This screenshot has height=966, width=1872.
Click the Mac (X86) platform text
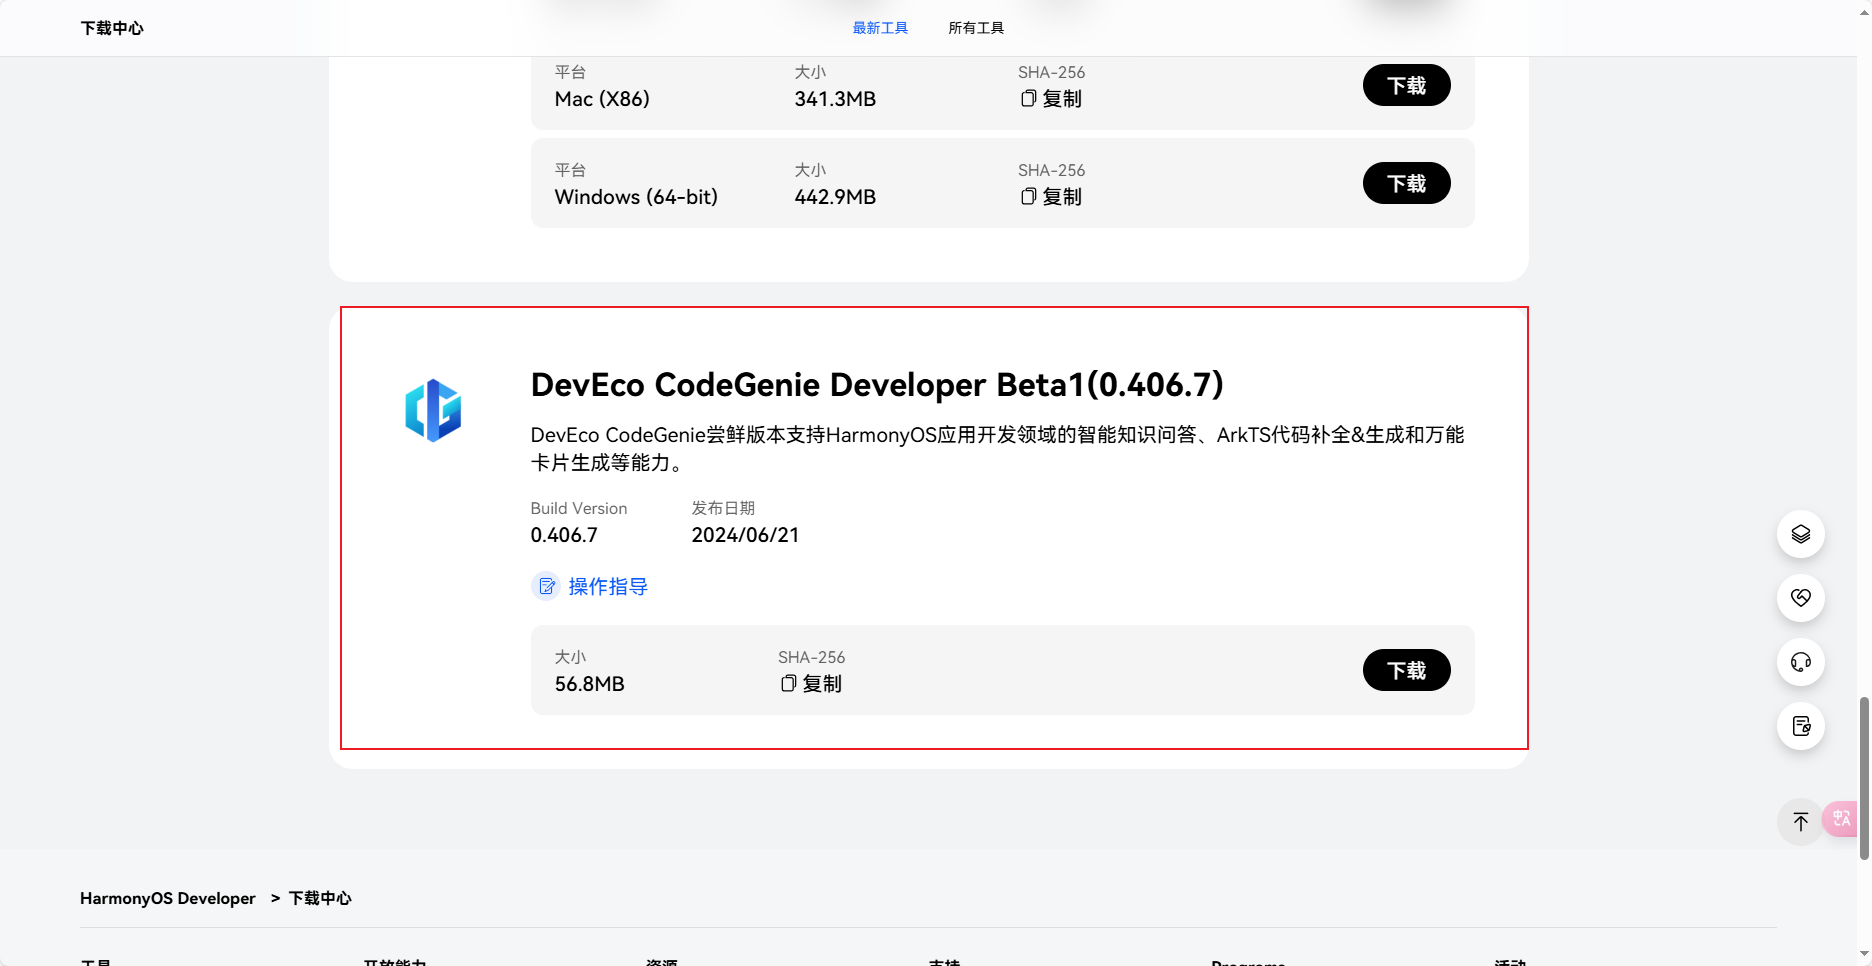pyautogui.click(x=602, y=99)
